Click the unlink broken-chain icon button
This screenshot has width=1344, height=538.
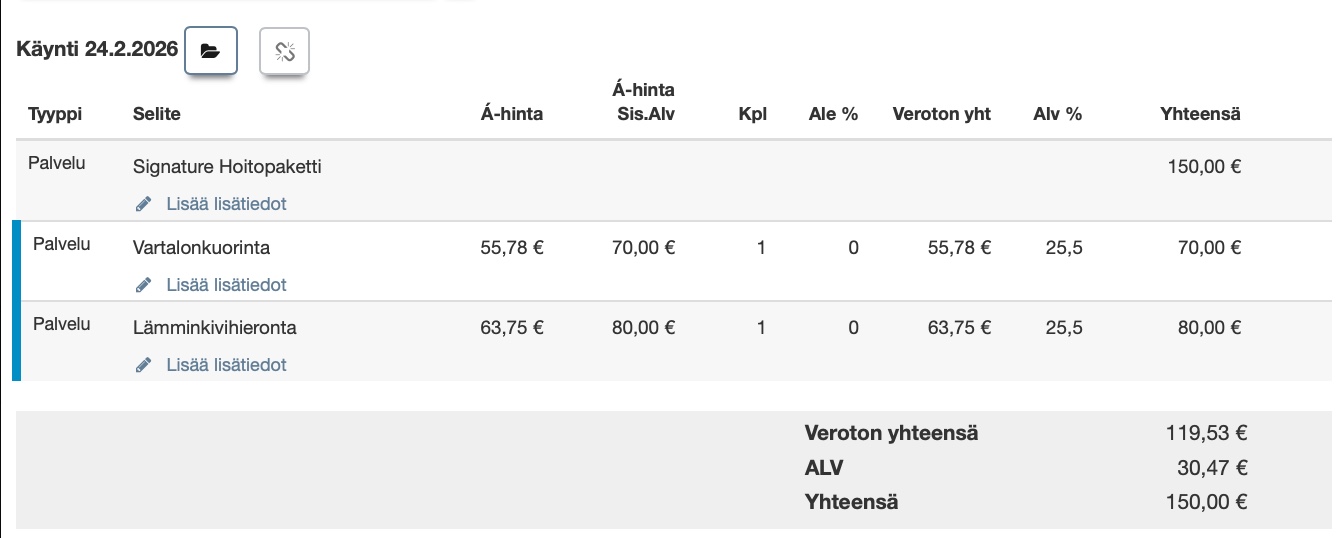(x=285, y=51)
